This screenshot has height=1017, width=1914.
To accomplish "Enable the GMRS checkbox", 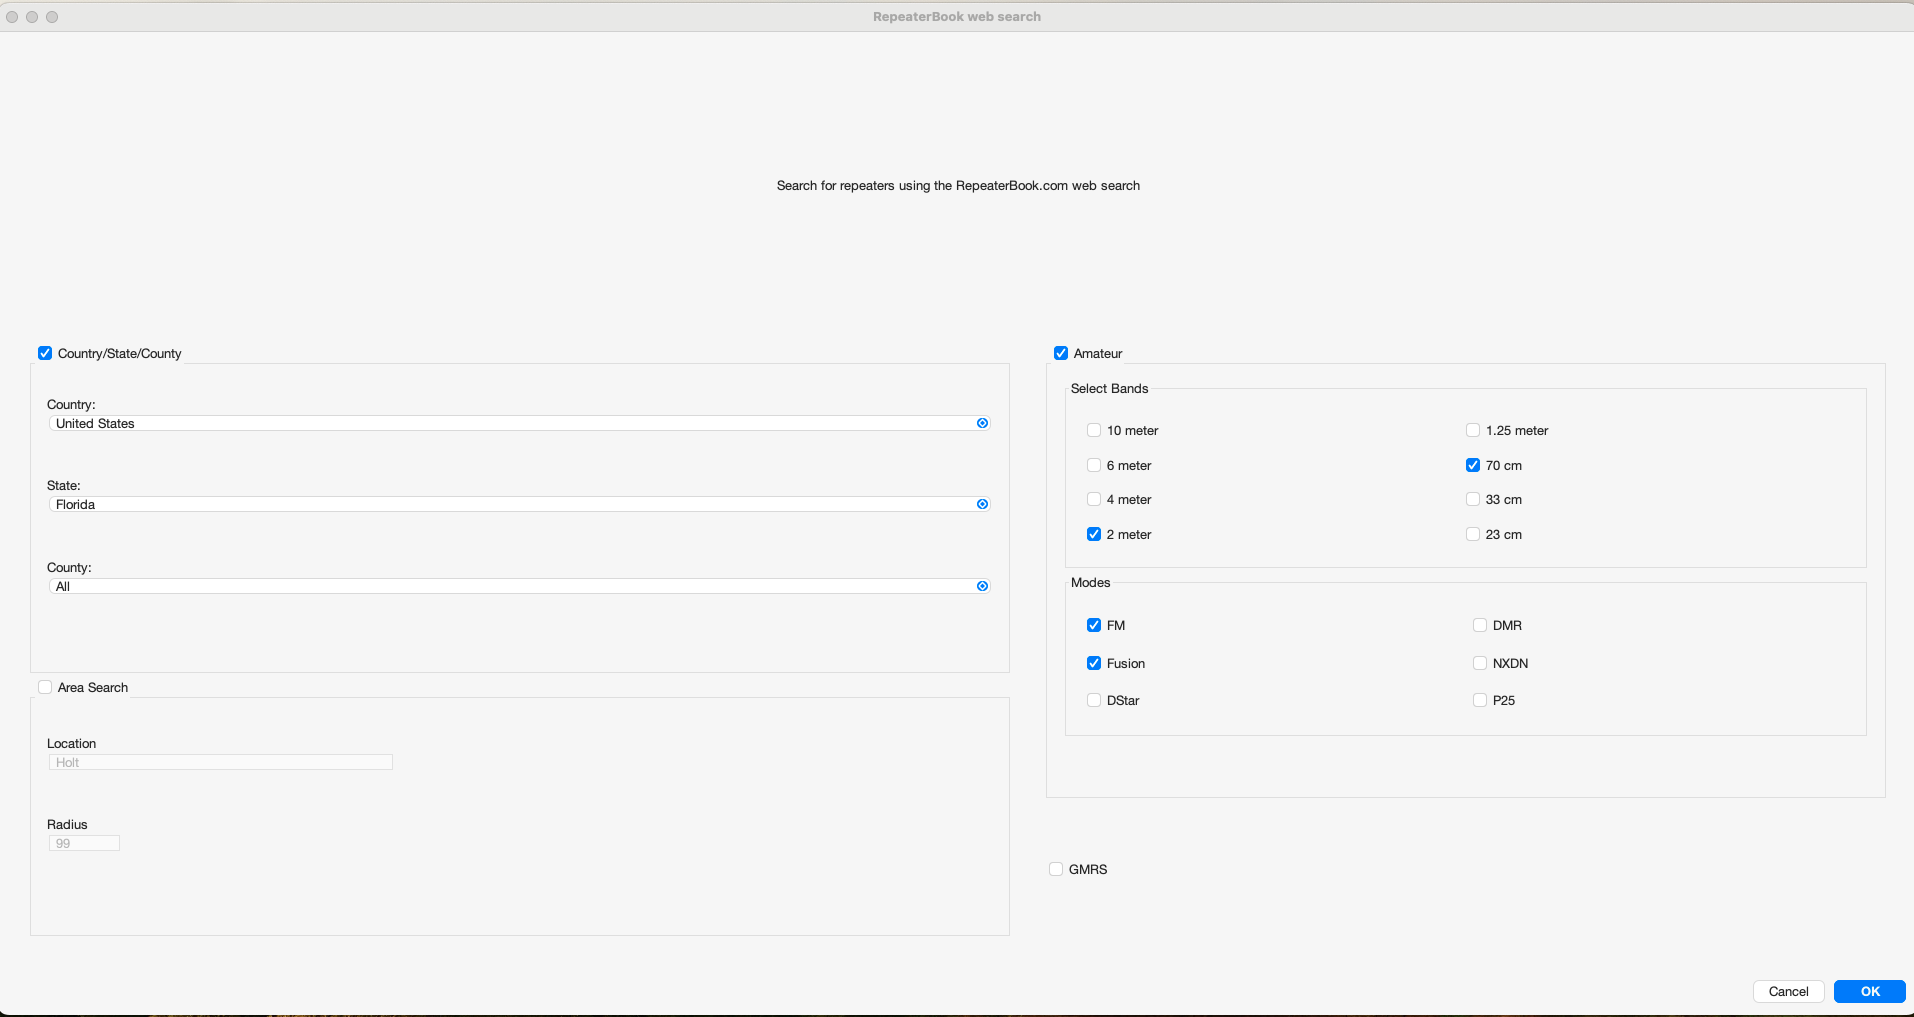I will (x=1056, y=869).
